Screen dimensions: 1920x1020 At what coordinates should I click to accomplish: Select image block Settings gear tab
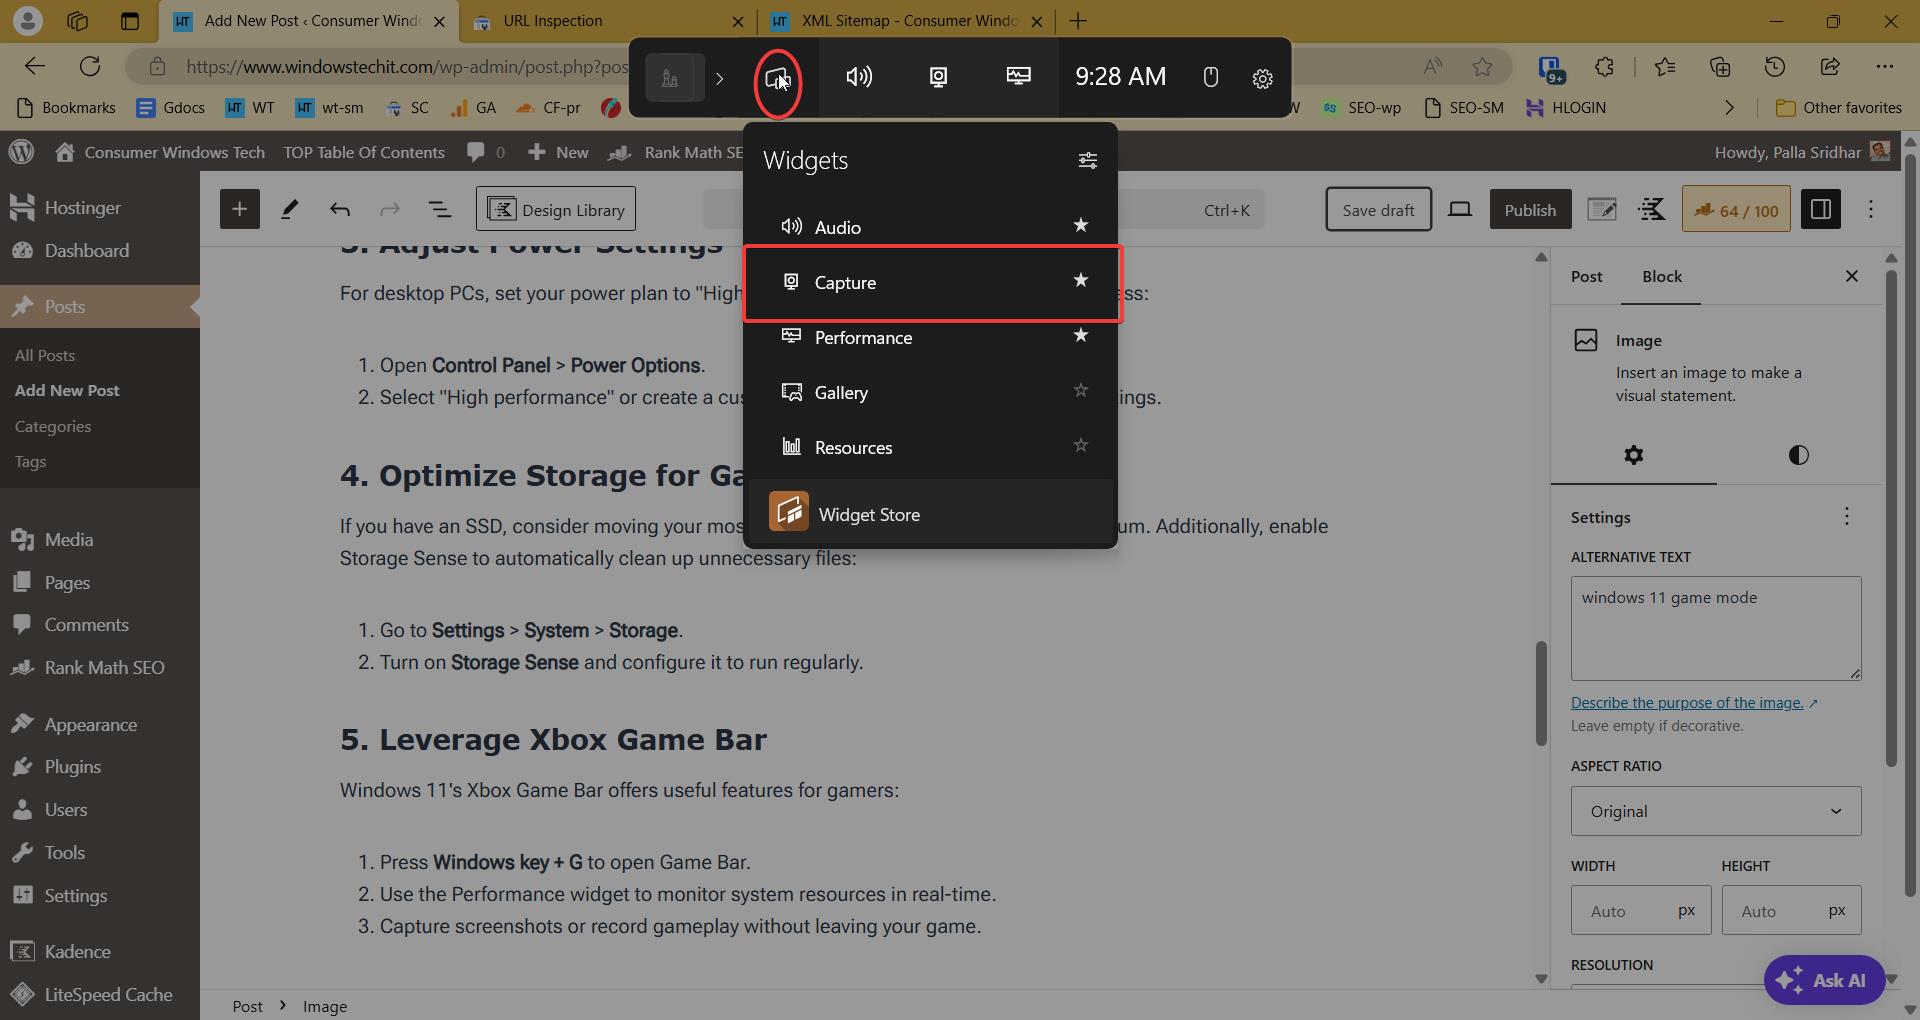tap(1634, 455)
